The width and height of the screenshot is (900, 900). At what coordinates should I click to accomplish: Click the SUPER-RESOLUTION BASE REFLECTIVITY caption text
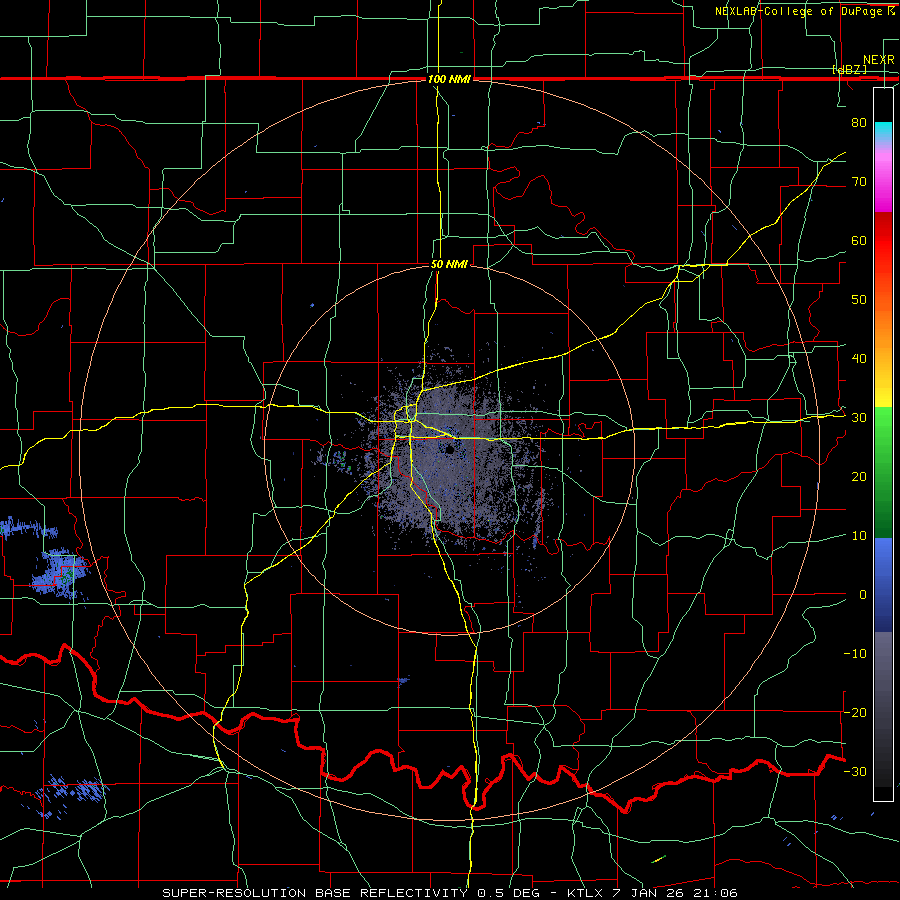click(314, 893)
